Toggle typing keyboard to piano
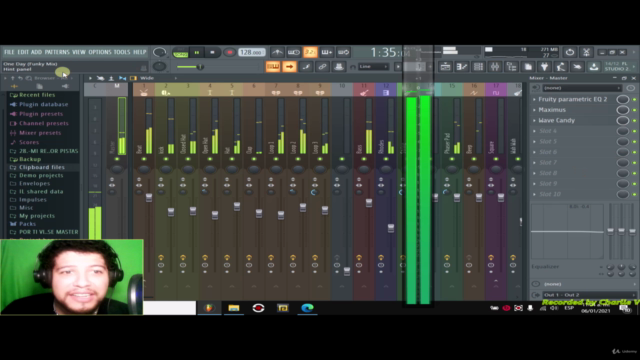This screenshot has height=360, width=640. 273,67
